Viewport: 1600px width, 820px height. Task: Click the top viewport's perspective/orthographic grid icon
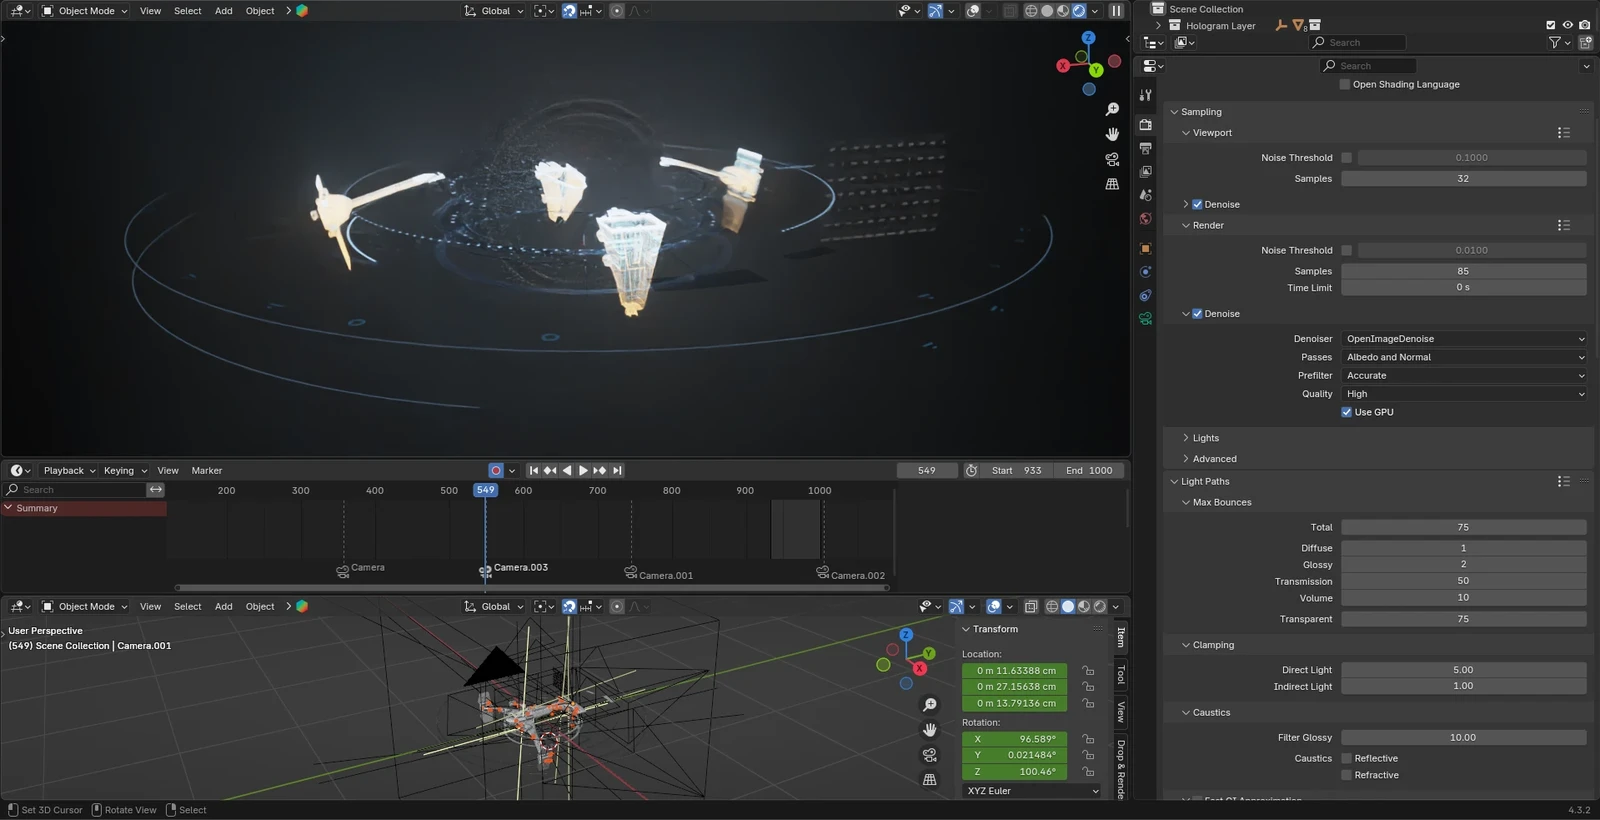(1112, 184)
